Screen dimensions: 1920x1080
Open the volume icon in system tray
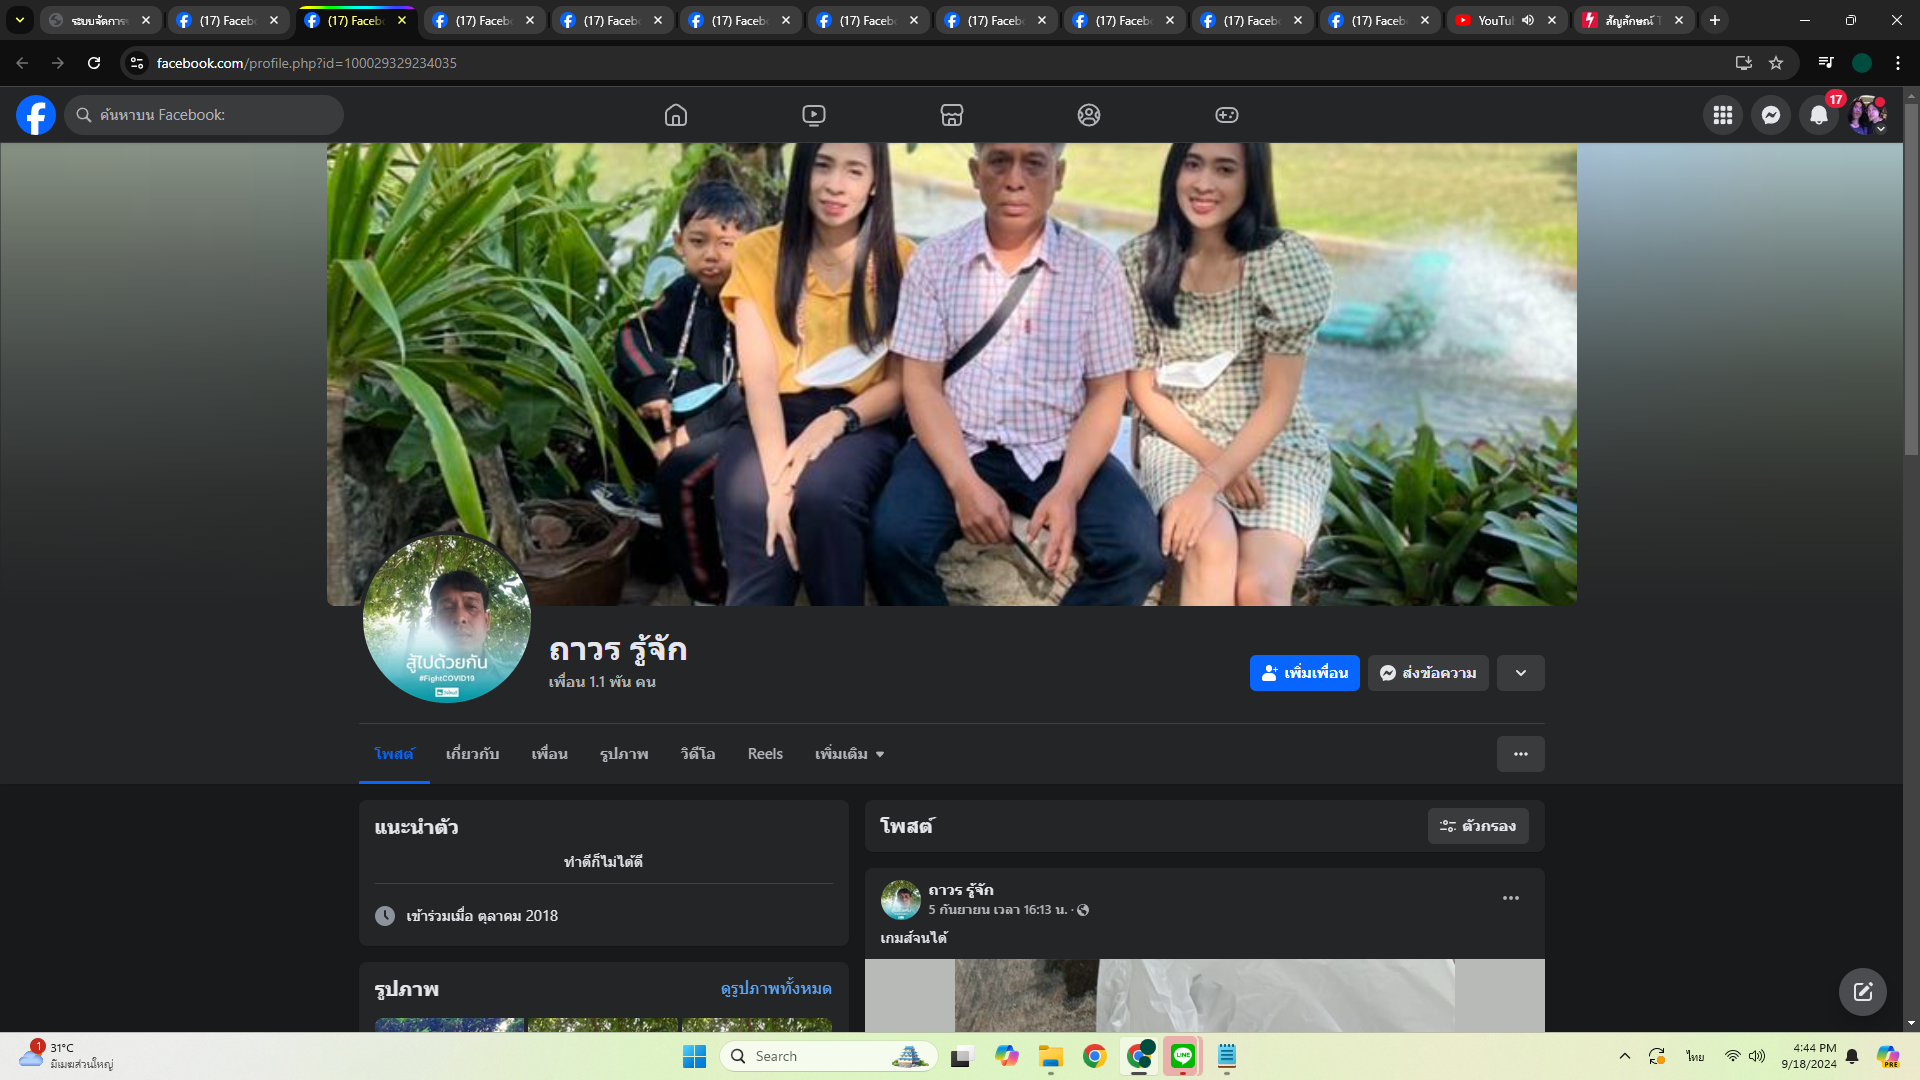1757,1056
